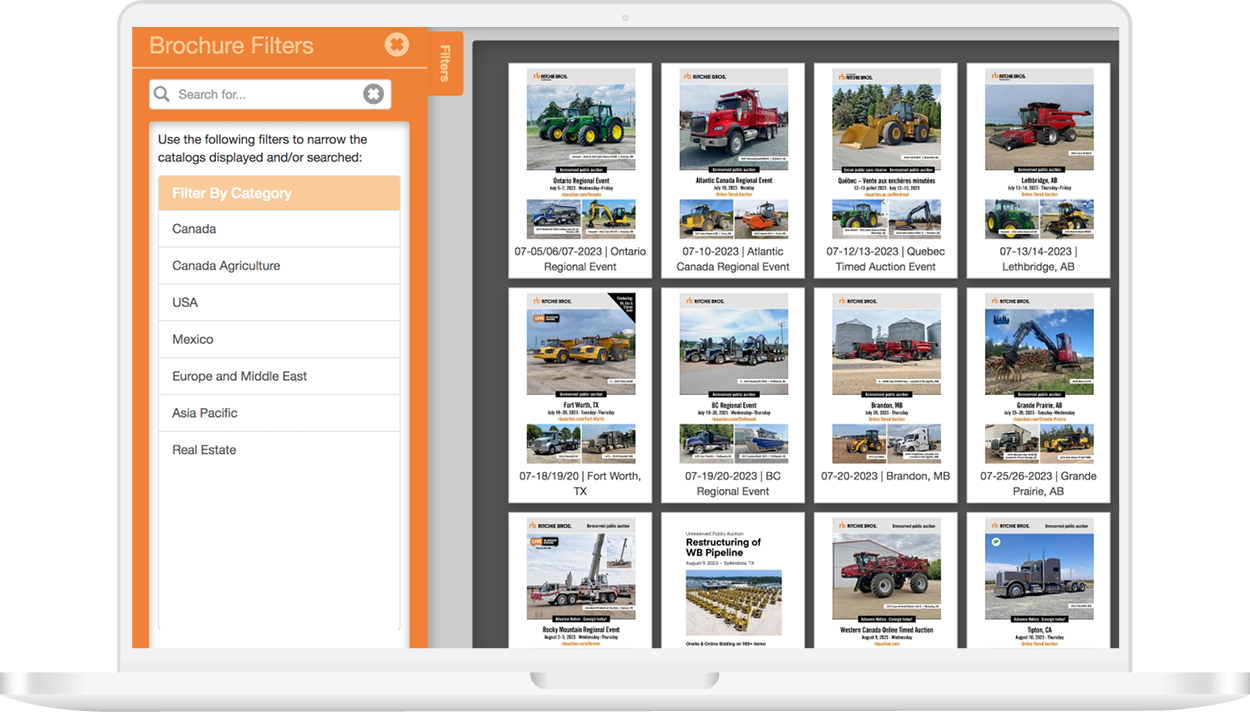Open the Quebec Timed Auction Event brochure

pos(886,172)
